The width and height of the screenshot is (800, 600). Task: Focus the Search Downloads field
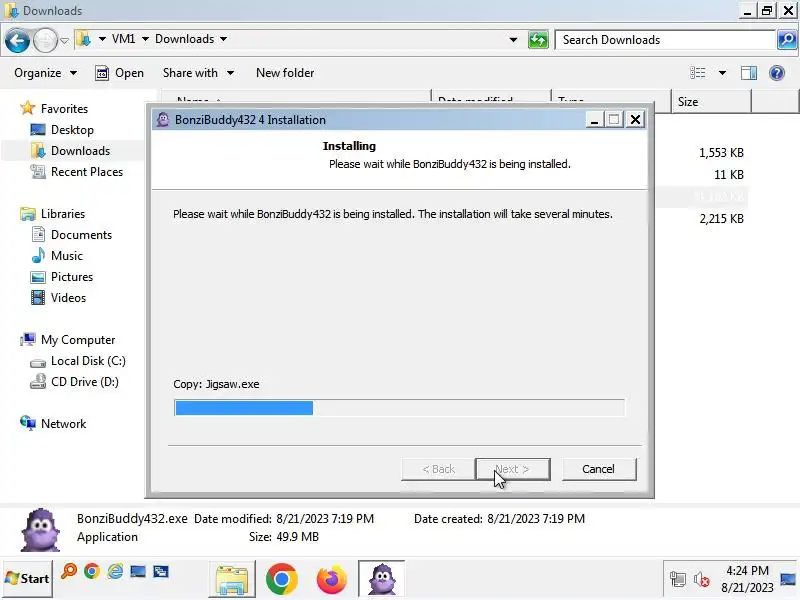[665, 40]
